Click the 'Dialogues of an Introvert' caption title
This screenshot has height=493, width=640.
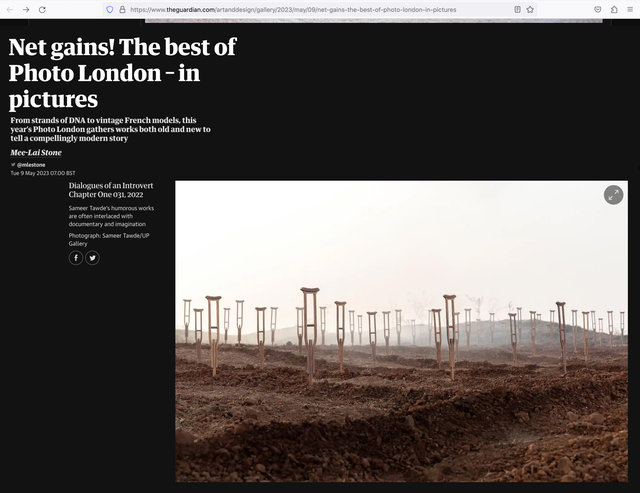111,190
